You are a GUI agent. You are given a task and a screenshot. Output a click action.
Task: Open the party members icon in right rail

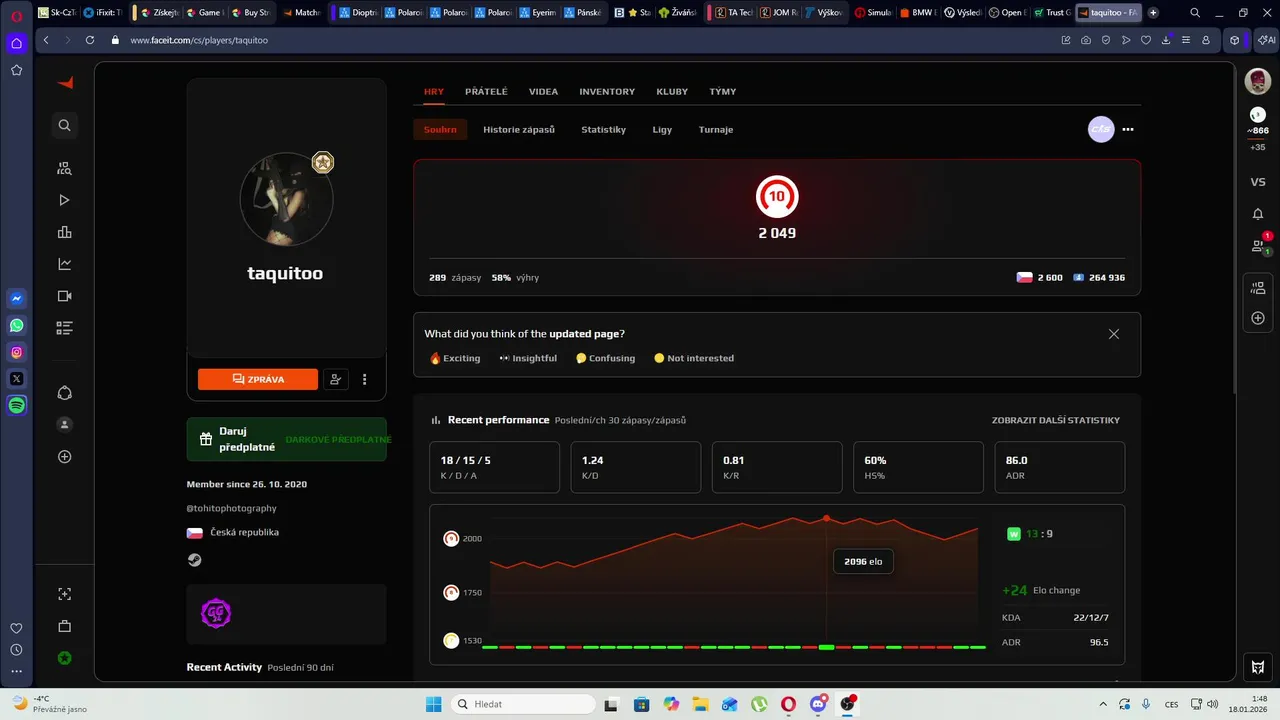(x=1258, y=288)
